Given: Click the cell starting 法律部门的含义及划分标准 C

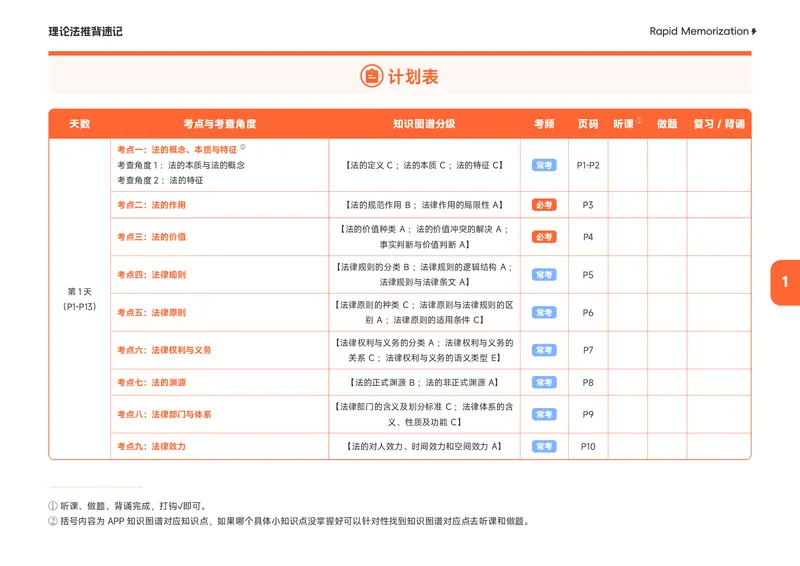Looking at the screenshot, I should click(424, 414).
